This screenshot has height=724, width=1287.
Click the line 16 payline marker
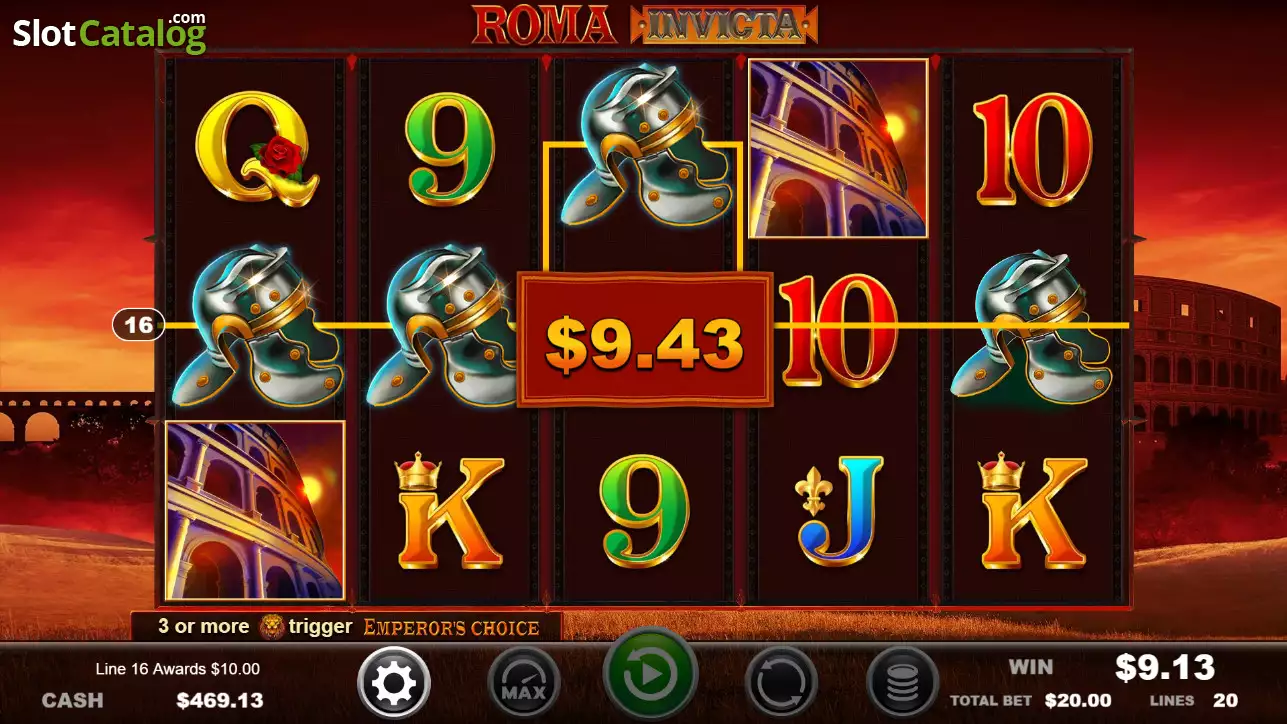tap(138, 325)
